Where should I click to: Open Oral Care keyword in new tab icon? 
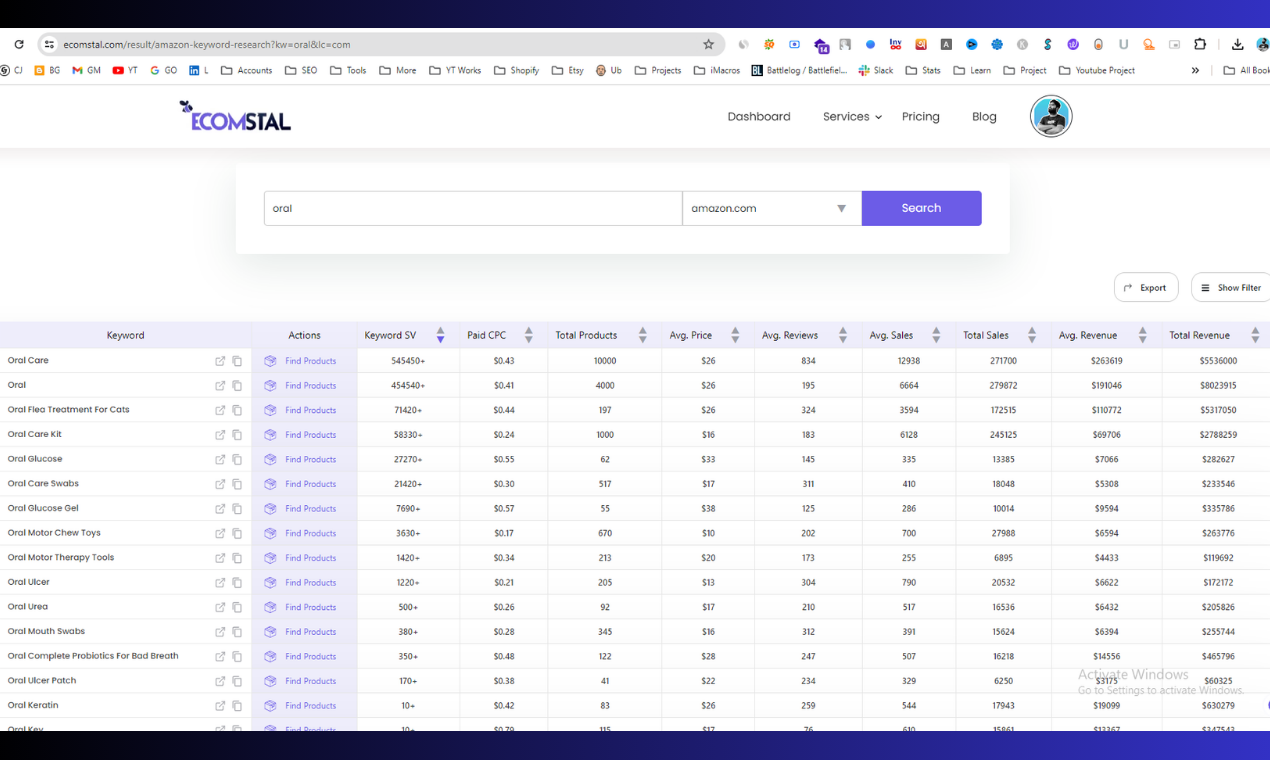pos(220,361)
